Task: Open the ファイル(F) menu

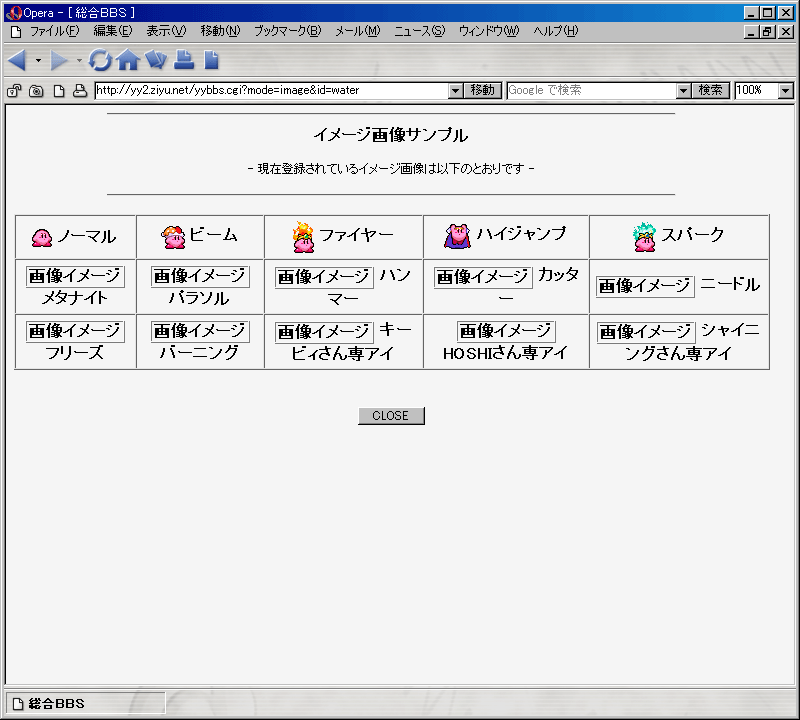Action: tap(55, 31)
